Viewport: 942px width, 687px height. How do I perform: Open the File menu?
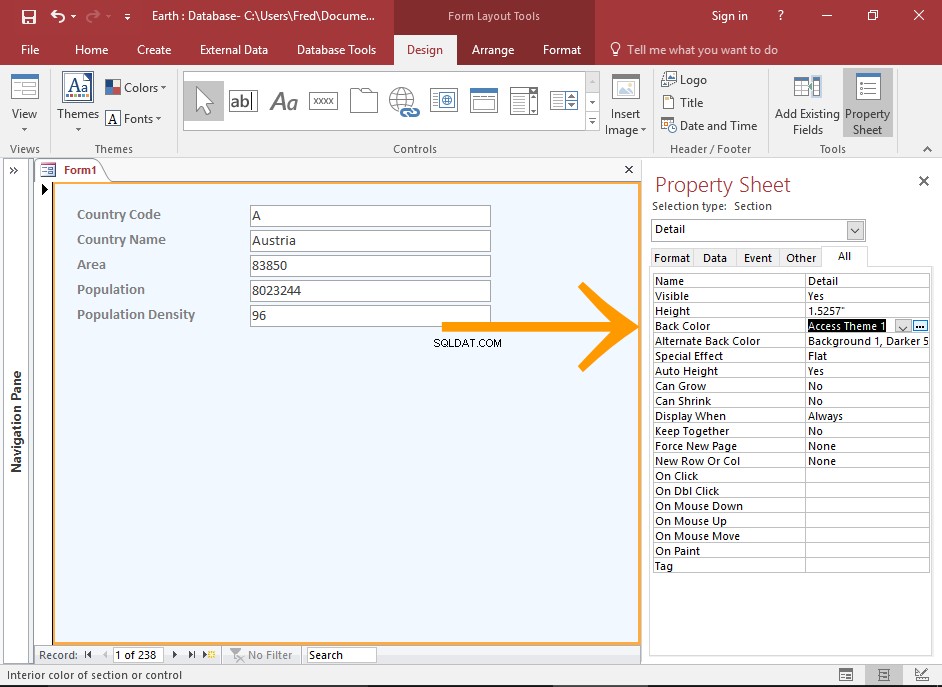click(30, 50)
